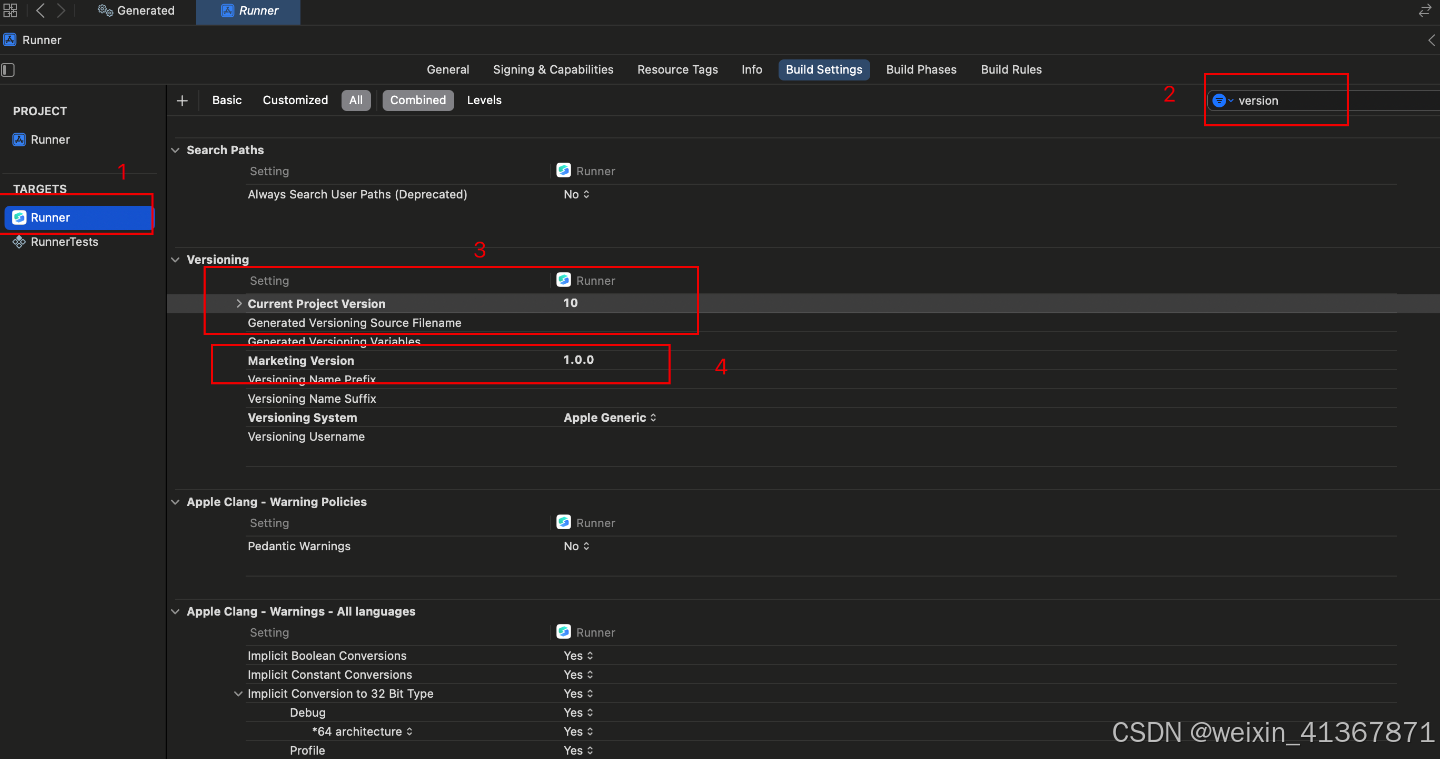1440x759 pixels.
Task: Click Runner breadcrumb label at top
Action: [42, 40]
